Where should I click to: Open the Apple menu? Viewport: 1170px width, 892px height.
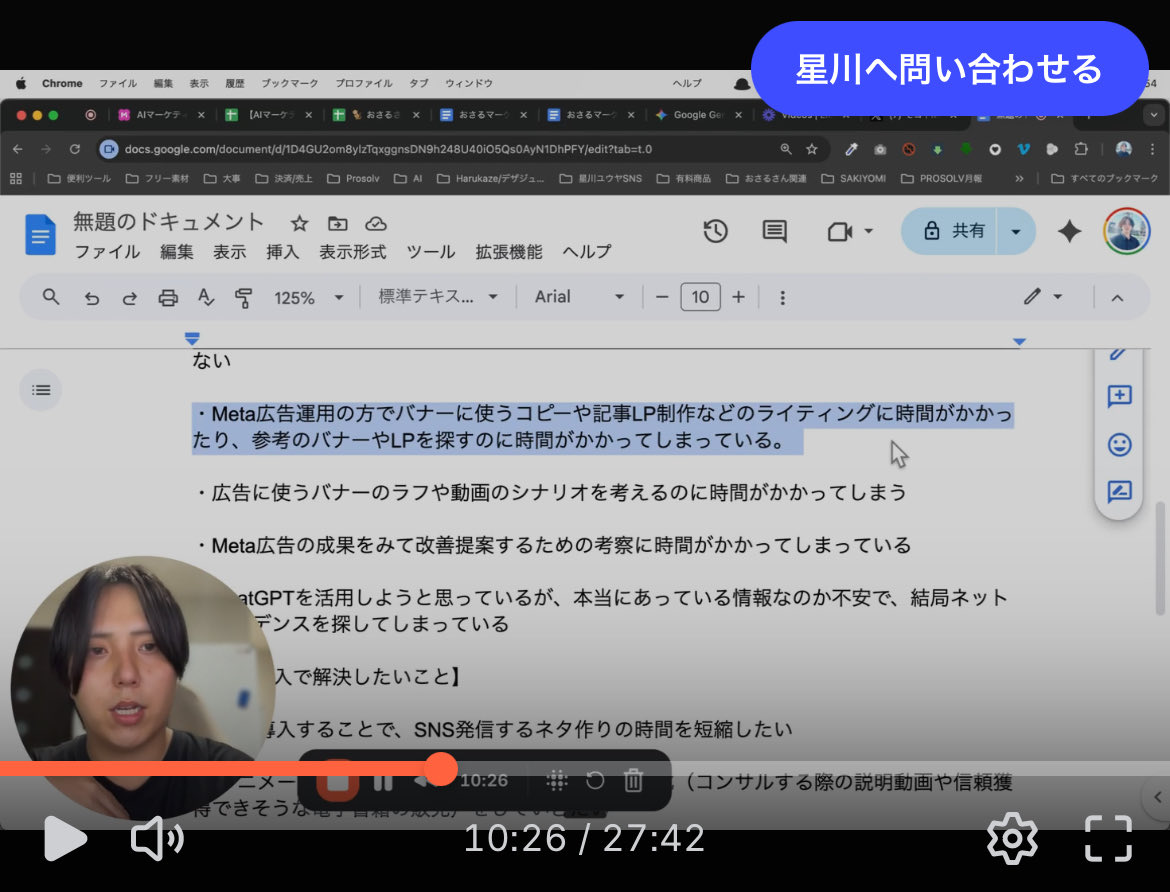tap(21, 84)
